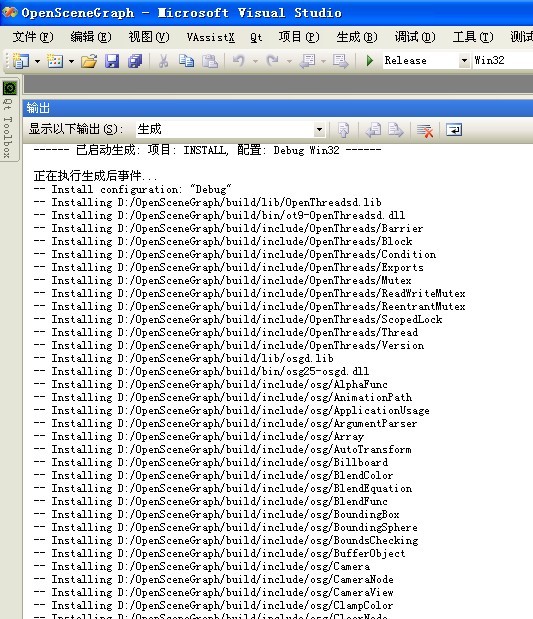Open the Release configuration dropdown

coord(464,61)
